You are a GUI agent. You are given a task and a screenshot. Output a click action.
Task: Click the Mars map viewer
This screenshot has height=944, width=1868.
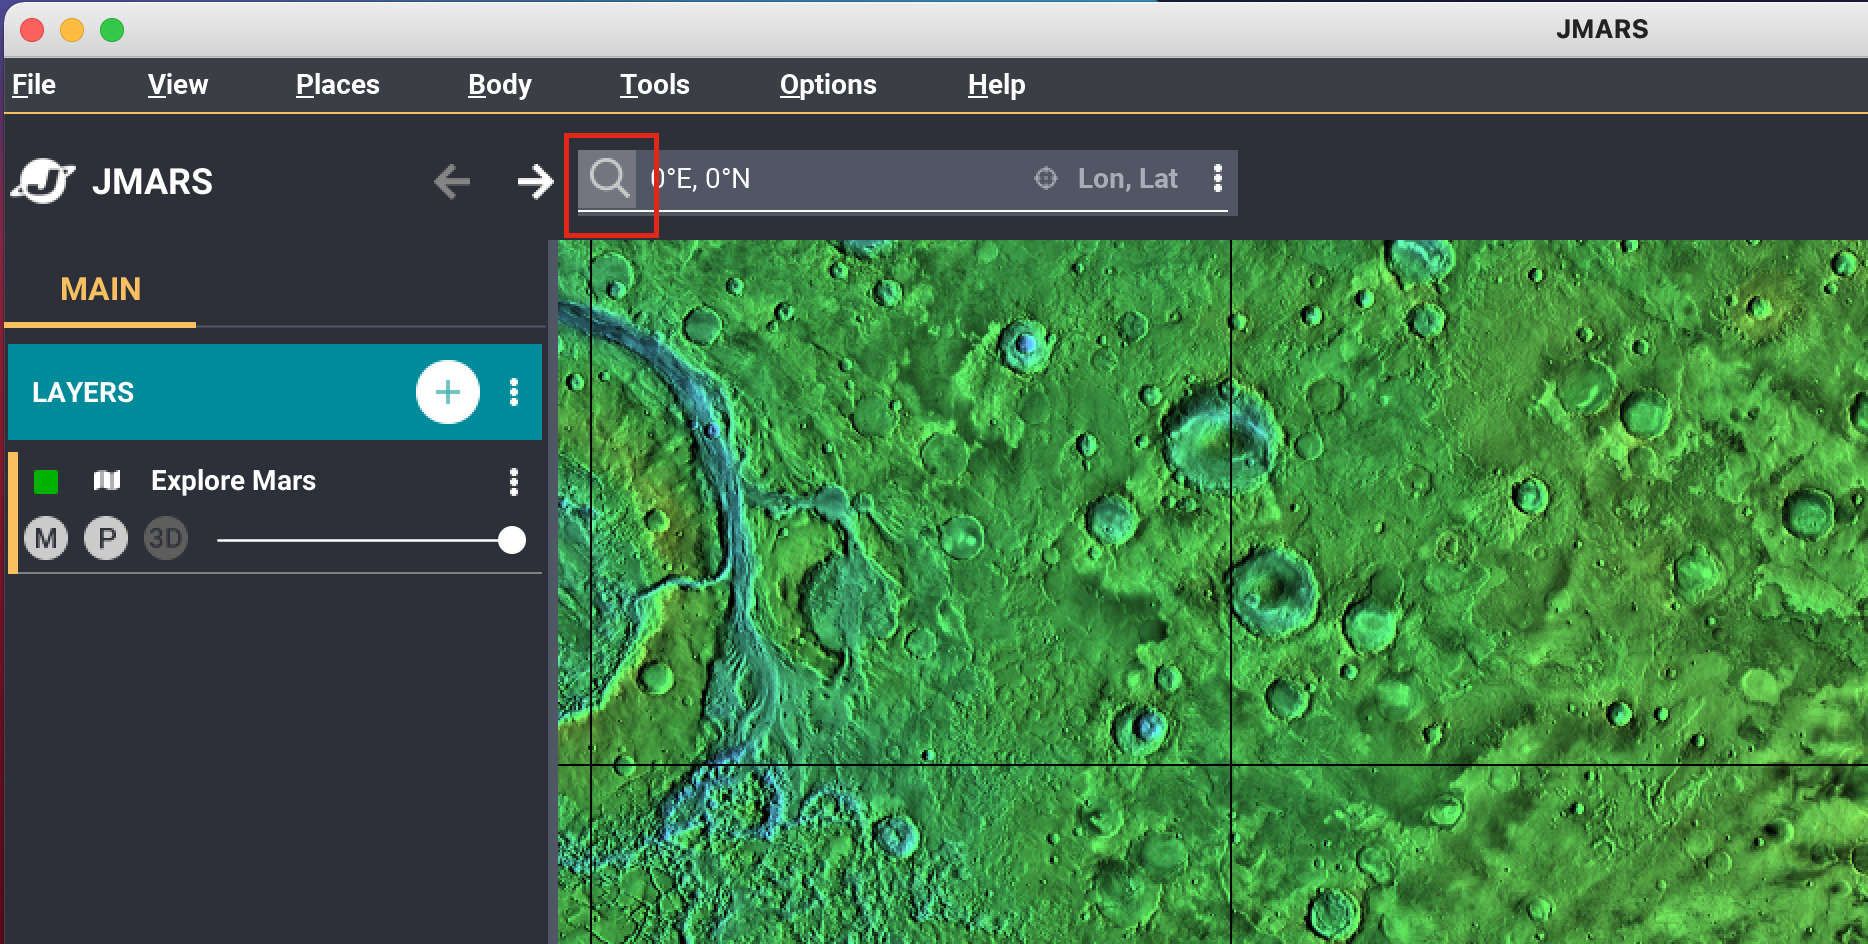[1212, 592]
